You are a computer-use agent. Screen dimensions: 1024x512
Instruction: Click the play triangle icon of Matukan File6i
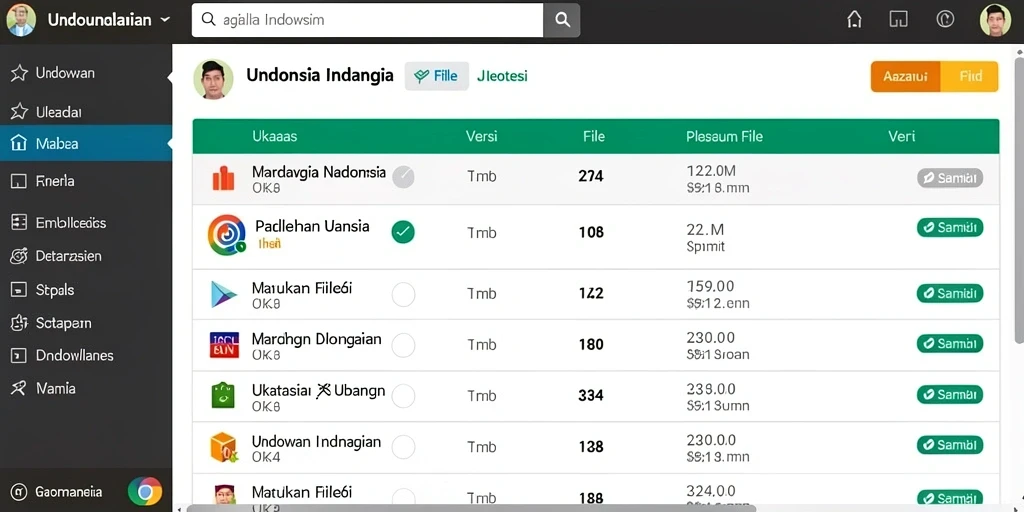[223, 294]
